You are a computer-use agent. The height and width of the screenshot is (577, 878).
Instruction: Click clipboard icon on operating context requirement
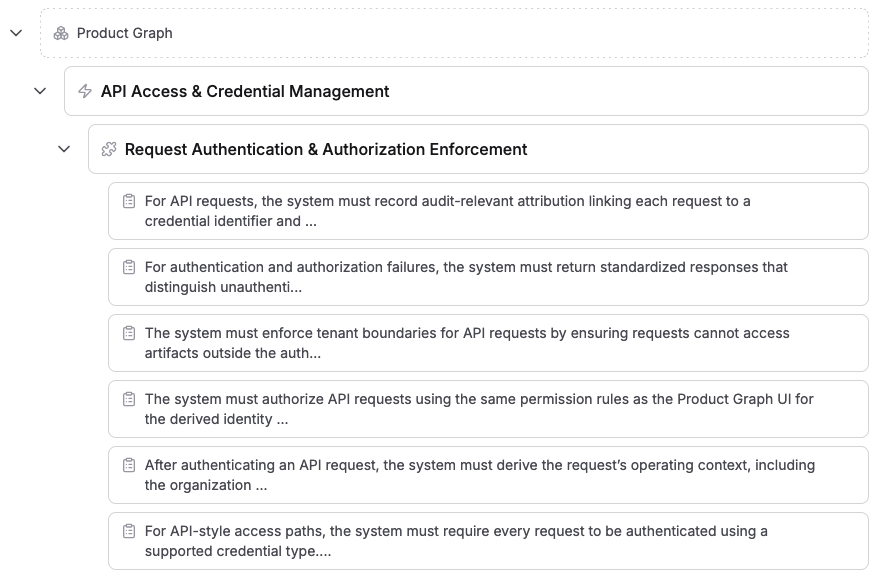128,464
